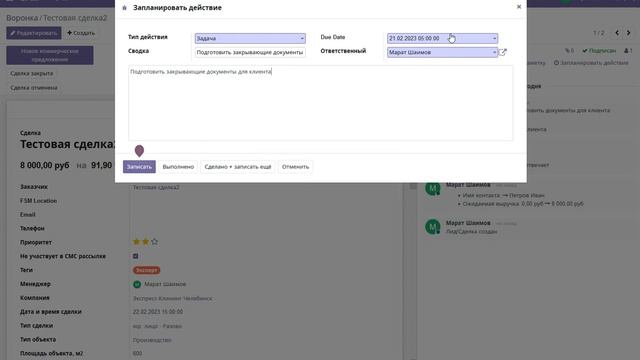This screenshot has width=640, height=360.
Task: Click the Записать button
Action: pyautogui.click(x=139, y=167)
